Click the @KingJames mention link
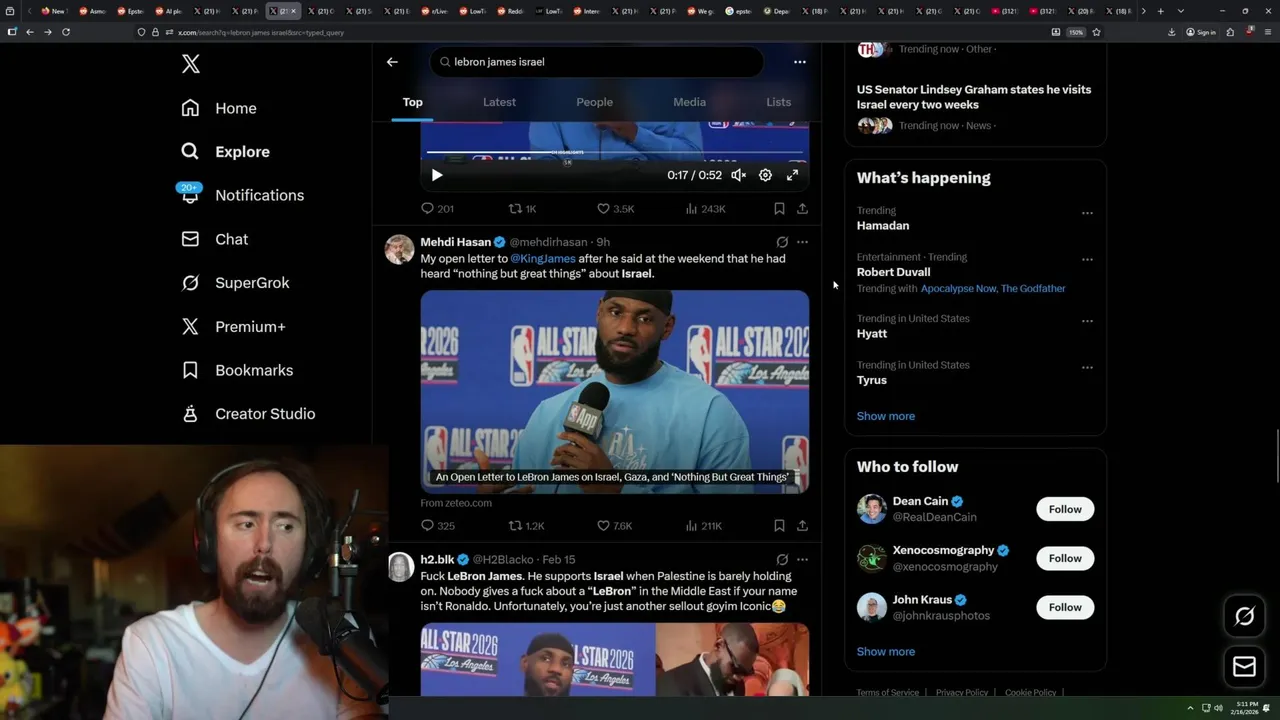This screenshot has height=720, width=1280. coord(543,259)
